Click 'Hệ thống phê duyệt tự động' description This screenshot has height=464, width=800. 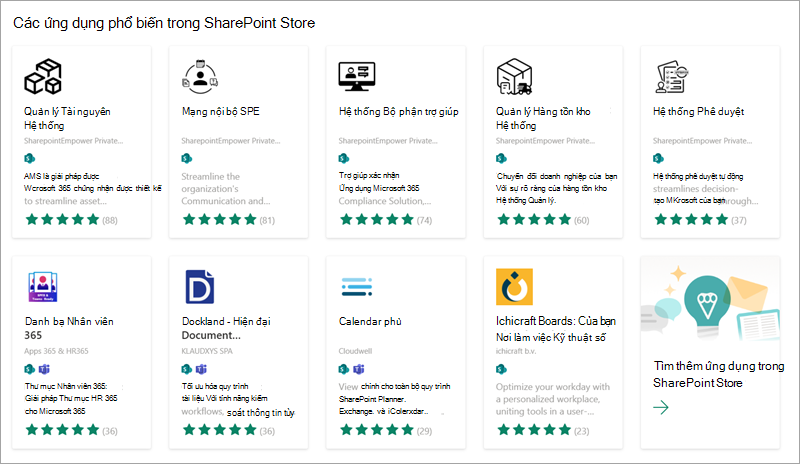[706, 189]
